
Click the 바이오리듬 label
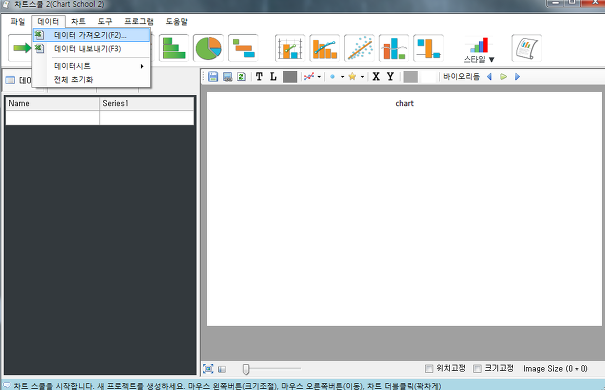[x=461, y=76]
